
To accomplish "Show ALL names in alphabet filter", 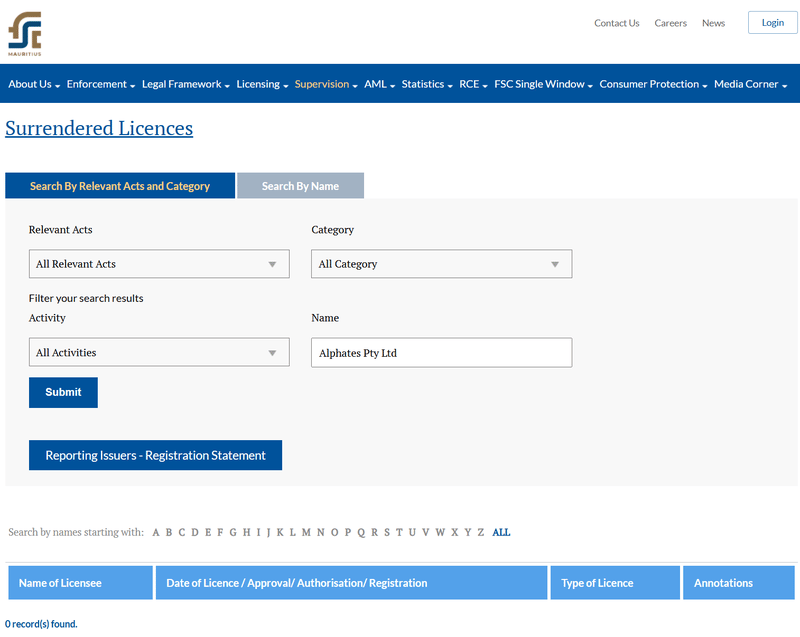I will point(501,532).
